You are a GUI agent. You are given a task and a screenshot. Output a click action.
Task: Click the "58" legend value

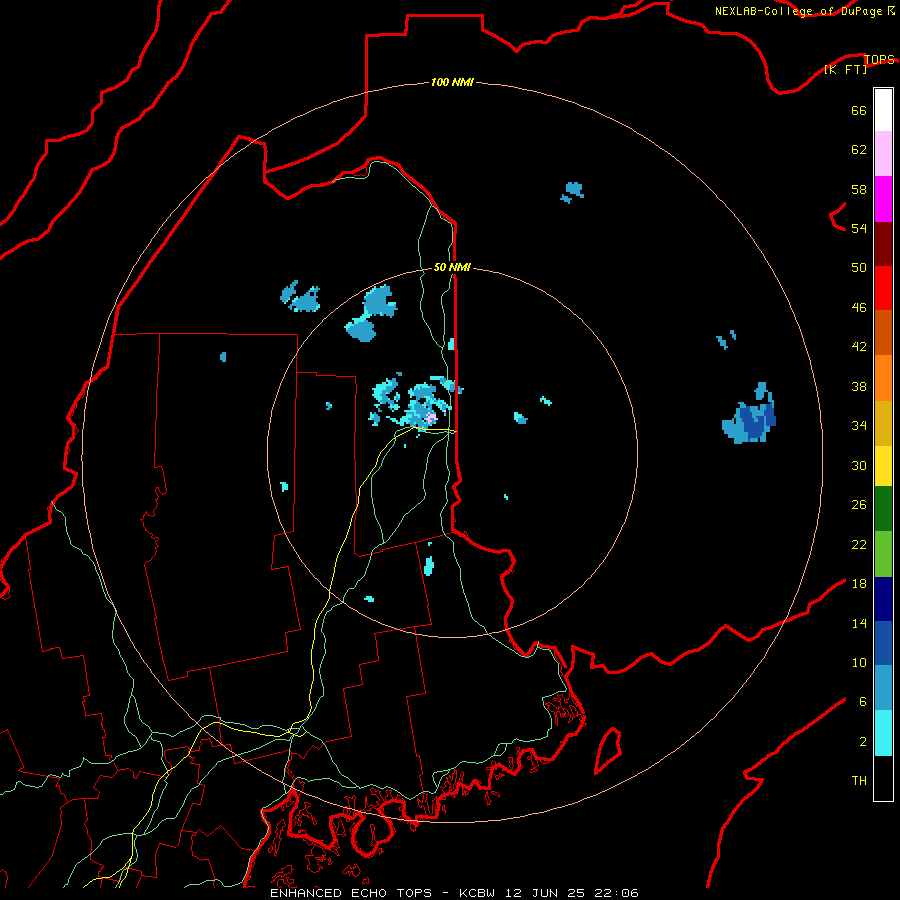point(859,189)
